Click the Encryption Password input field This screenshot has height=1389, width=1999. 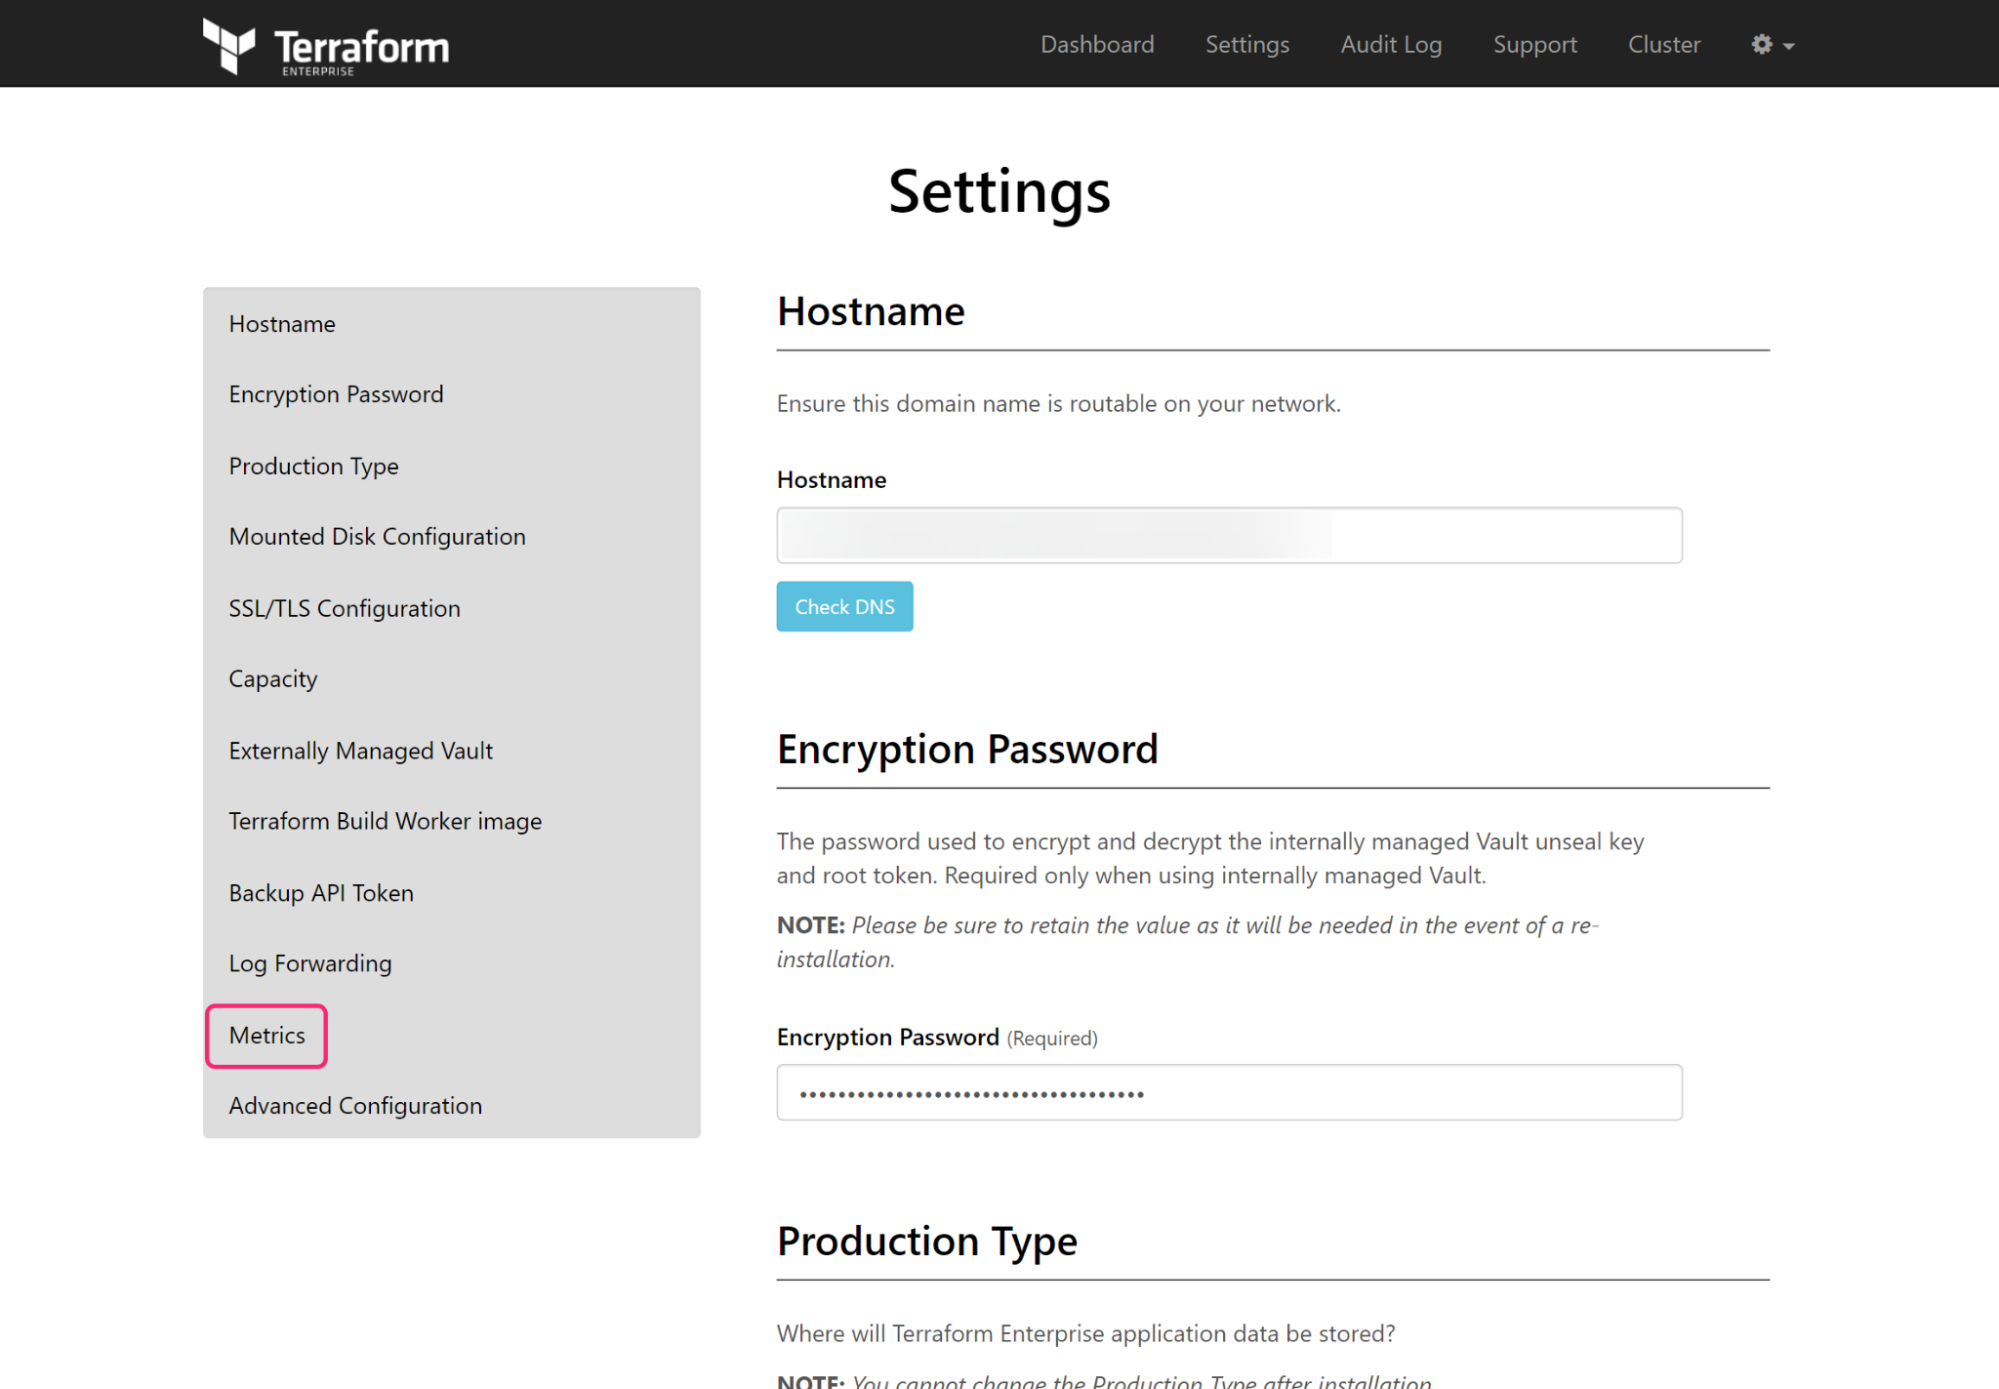(x=1229, y=1092)
